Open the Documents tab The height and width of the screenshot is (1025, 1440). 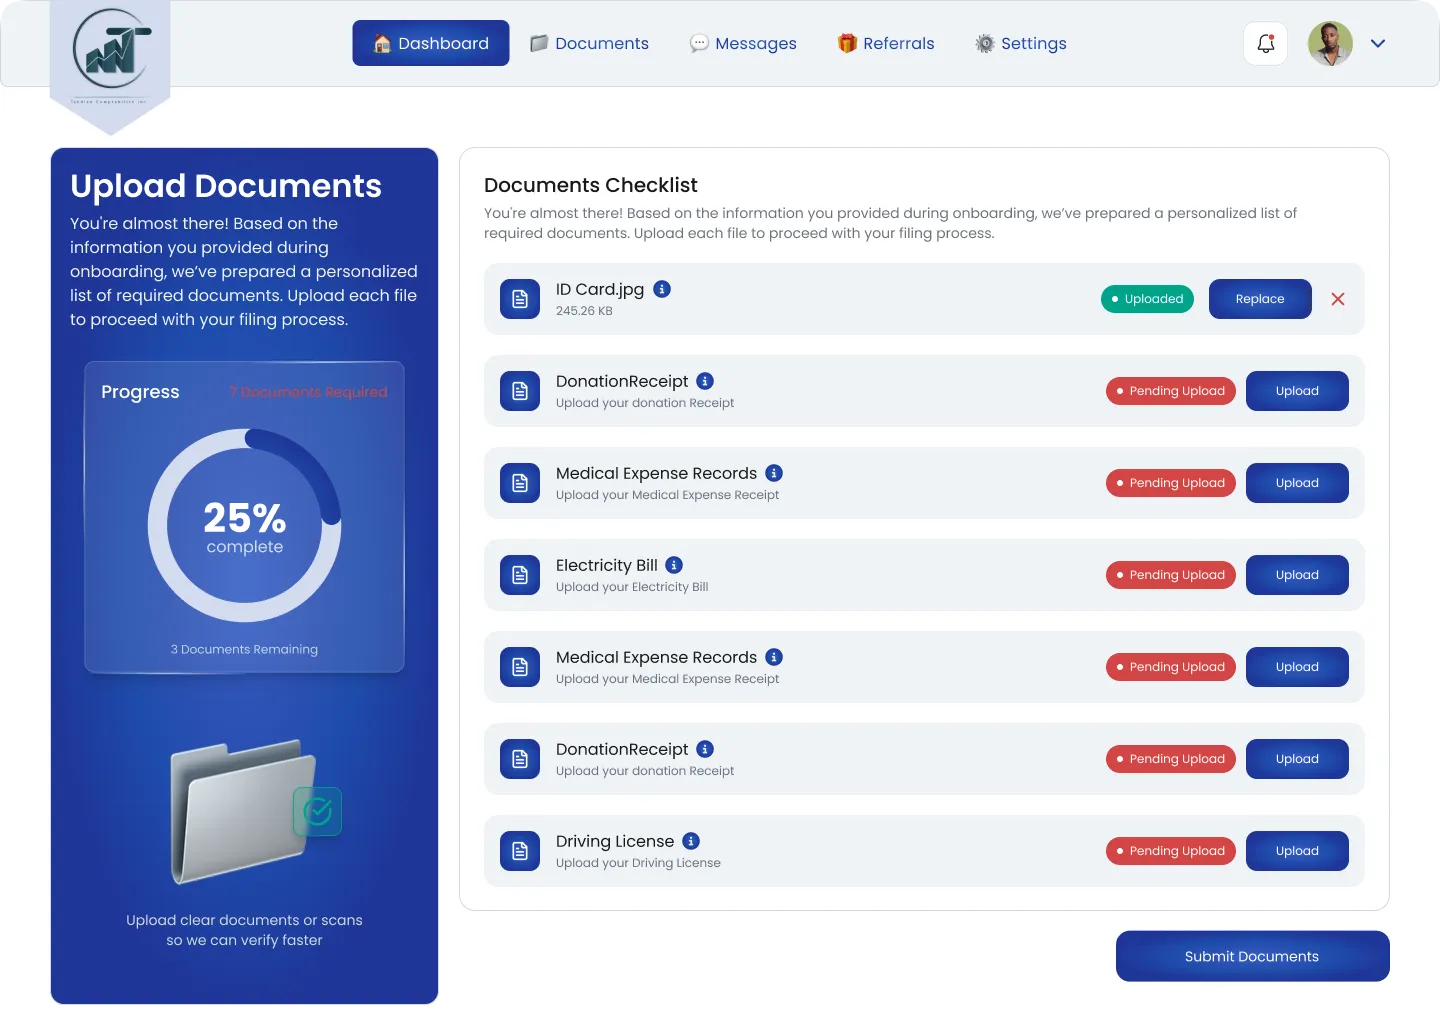(x=589, y=43)
